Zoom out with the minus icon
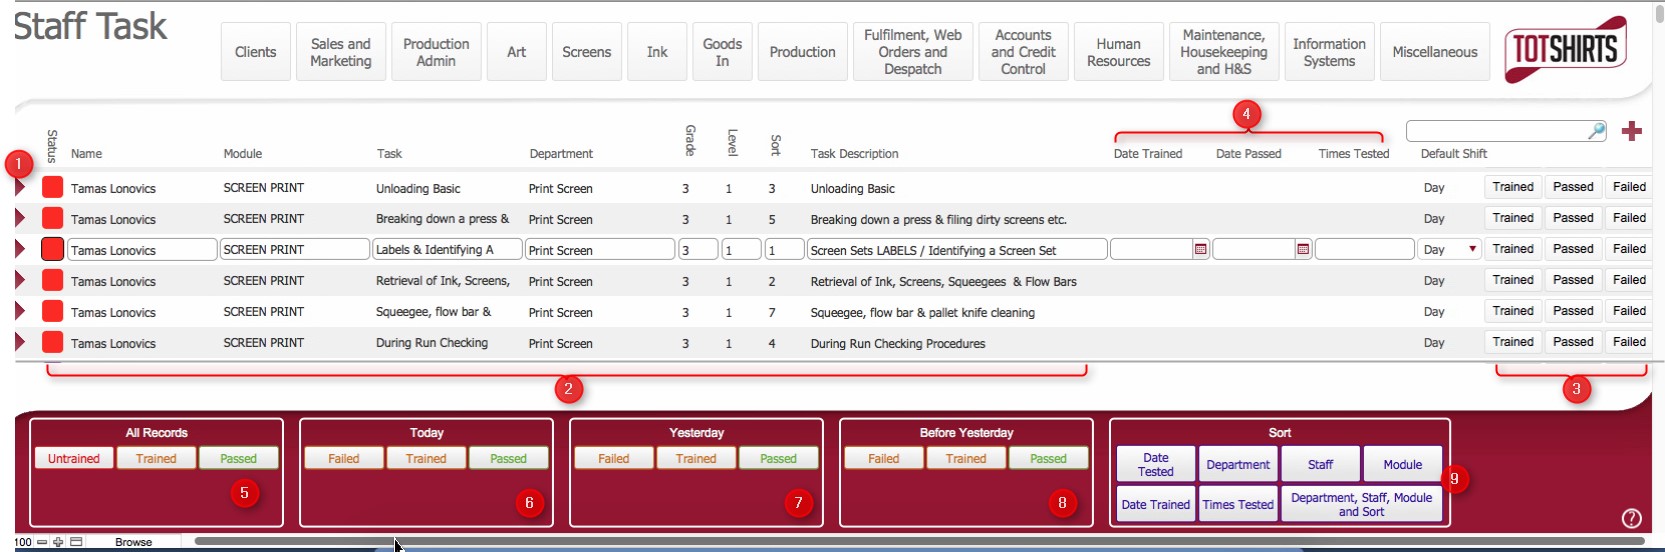 tap(42, 542)
